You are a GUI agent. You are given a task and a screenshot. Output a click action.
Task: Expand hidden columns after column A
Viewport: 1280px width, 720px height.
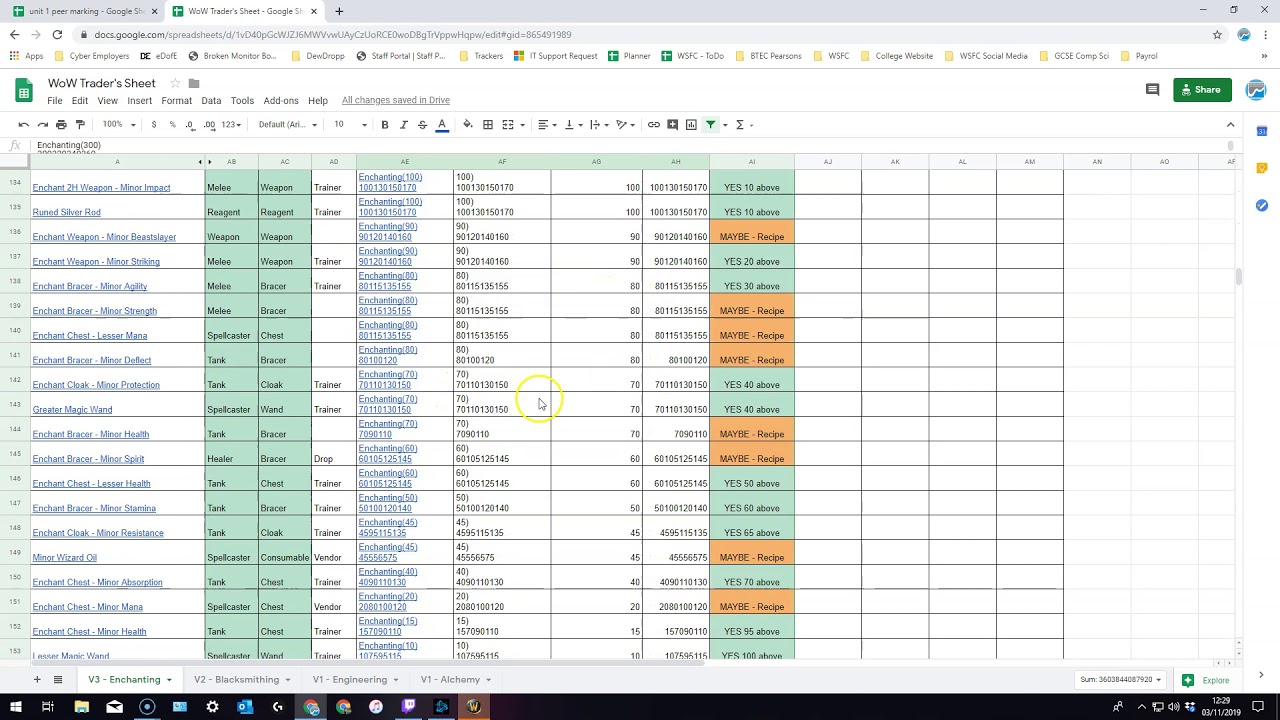coord(209,162)
